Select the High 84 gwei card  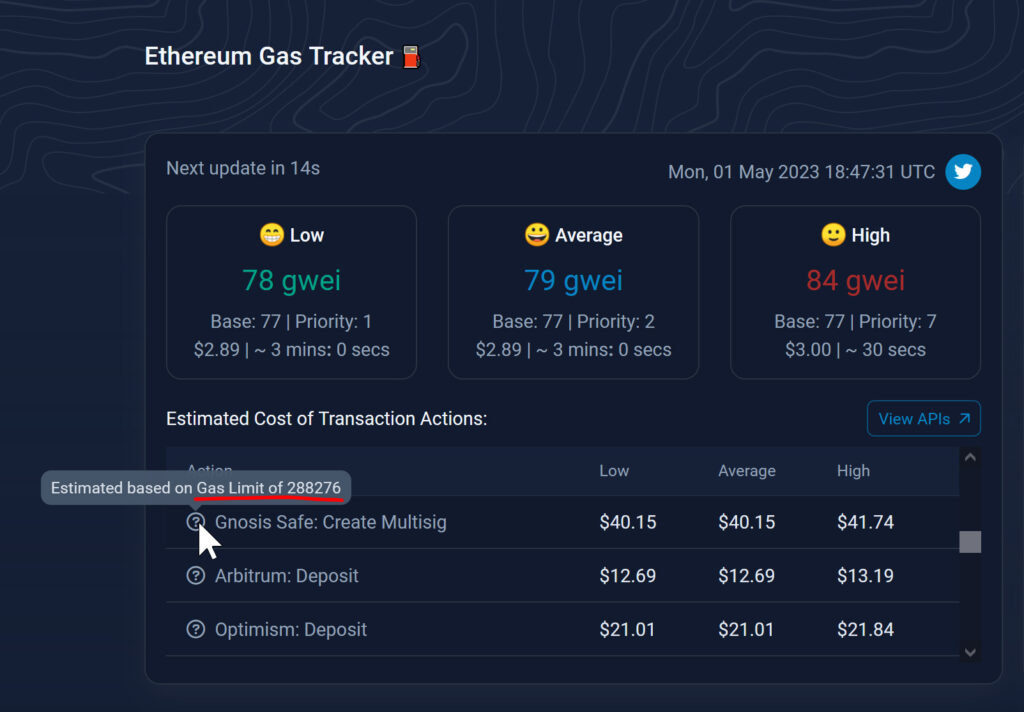[x=855, y=292]
